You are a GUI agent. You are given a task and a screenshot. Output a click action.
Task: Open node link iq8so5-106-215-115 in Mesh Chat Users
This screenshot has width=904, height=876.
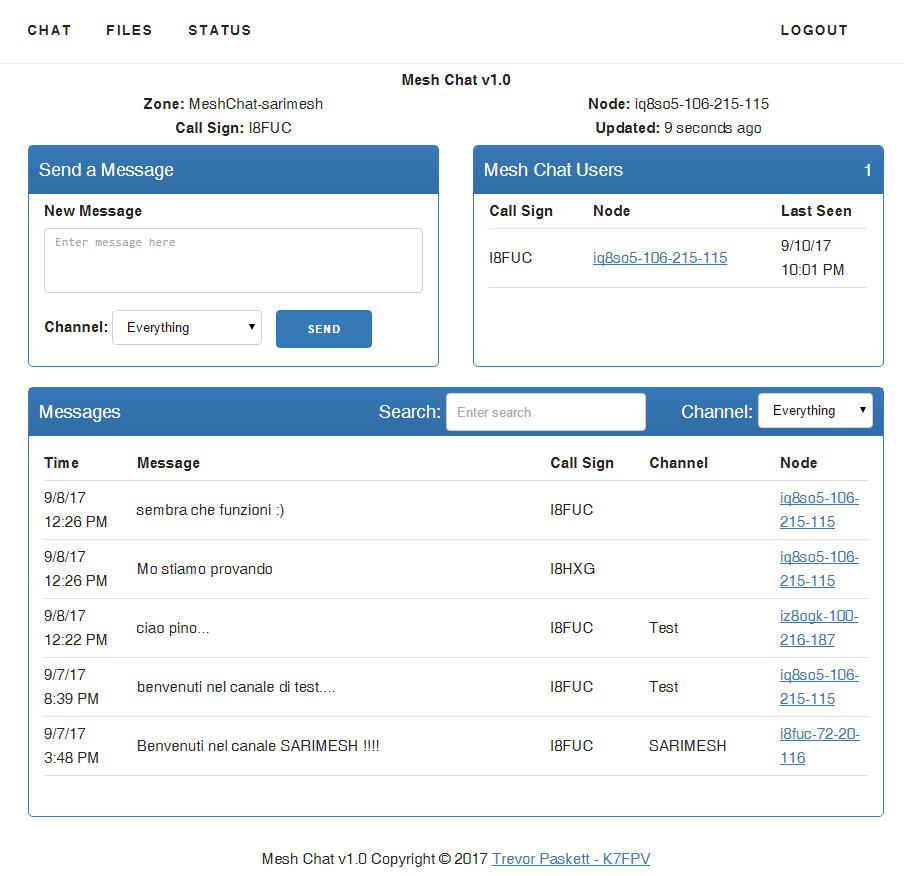pos(660,258)
